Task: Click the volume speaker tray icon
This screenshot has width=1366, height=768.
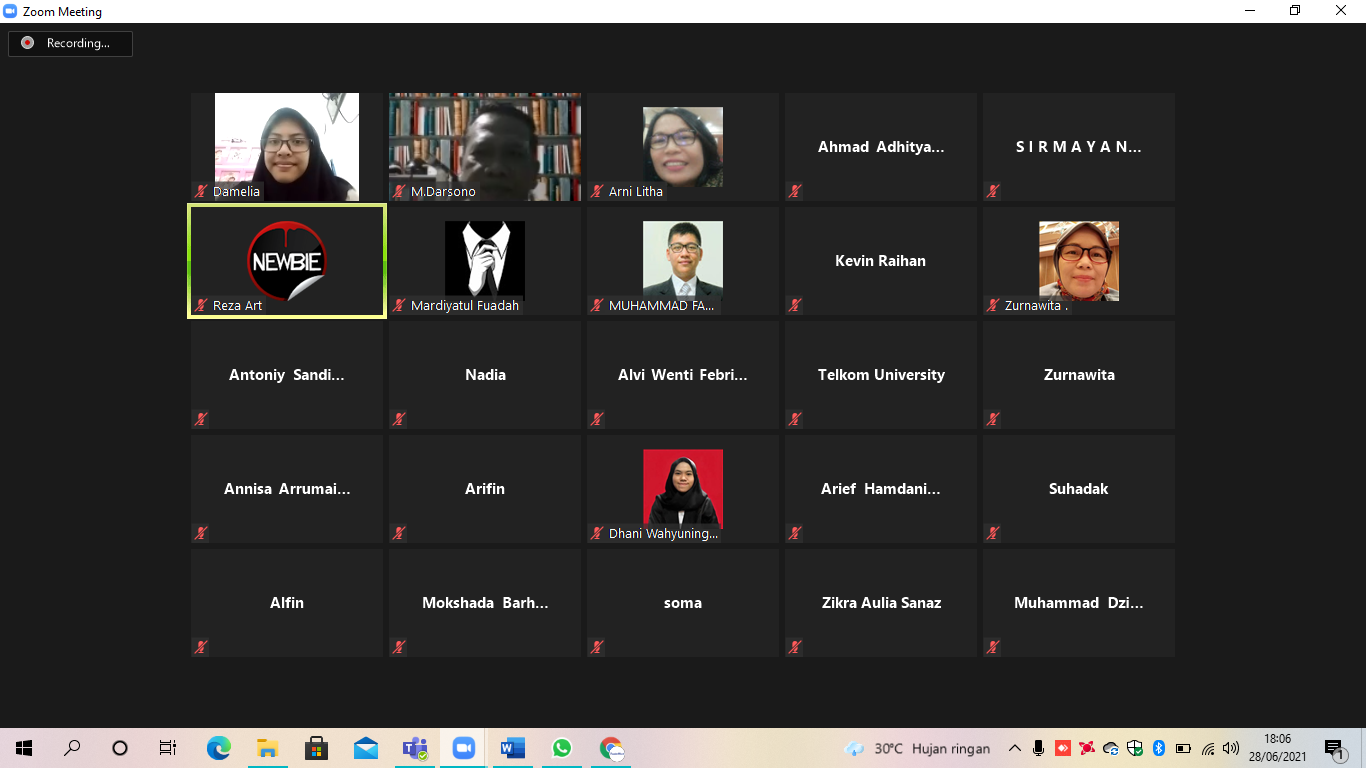Action: coord(1231,748)
